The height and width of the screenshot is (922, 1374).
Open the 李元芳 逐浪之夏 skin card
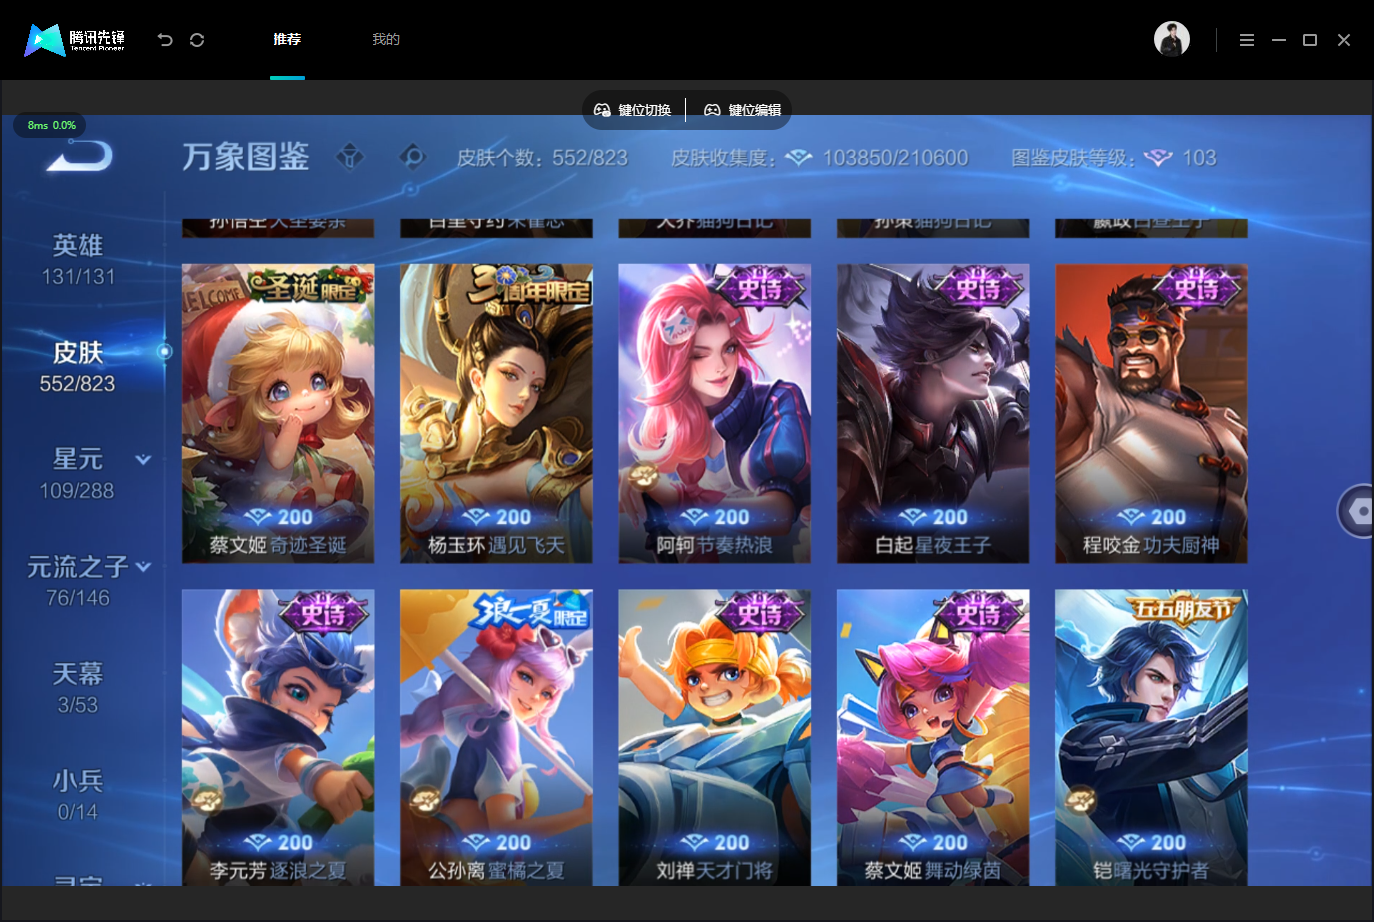pos(278,737)
